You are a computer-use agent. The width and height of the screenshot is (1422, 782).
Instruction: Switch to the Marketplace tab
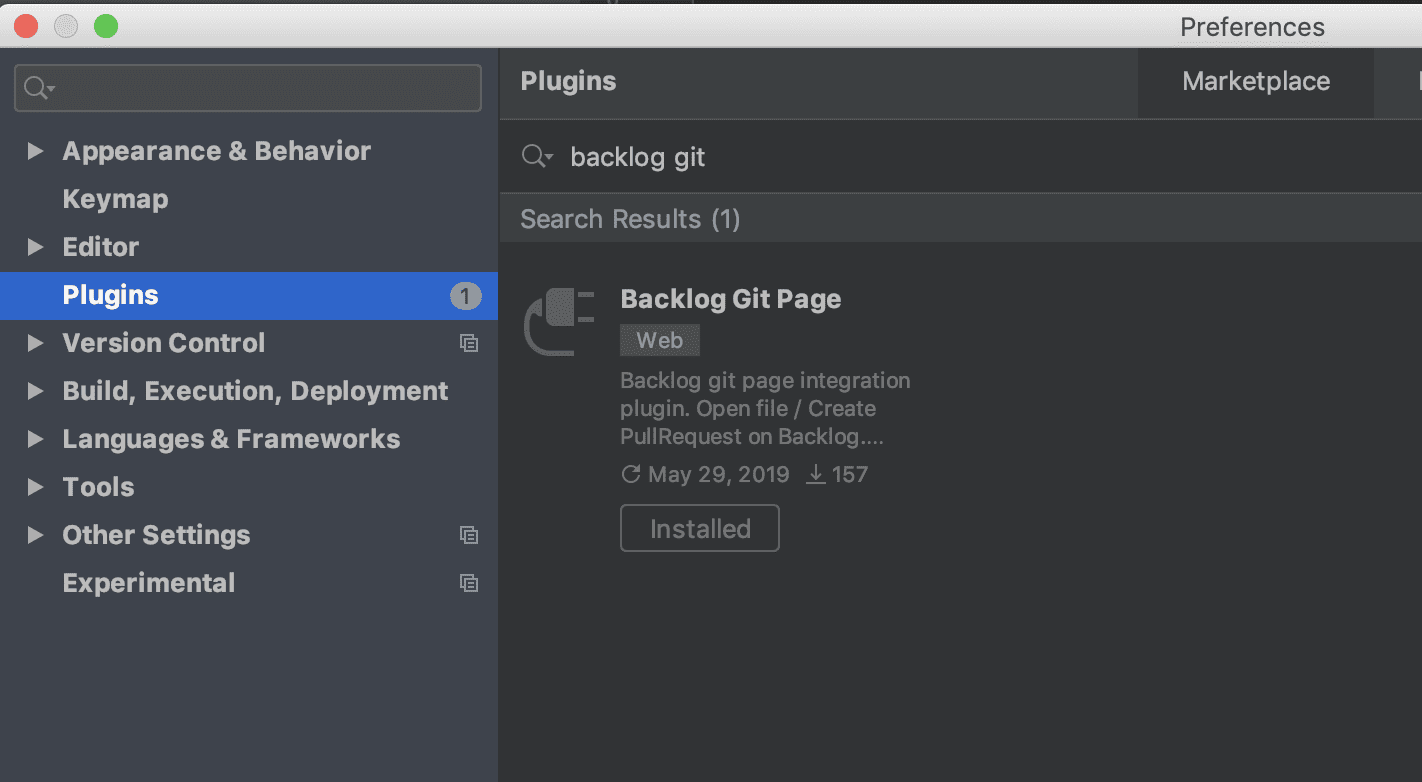pyautogui.click(x=1255, y=81)
